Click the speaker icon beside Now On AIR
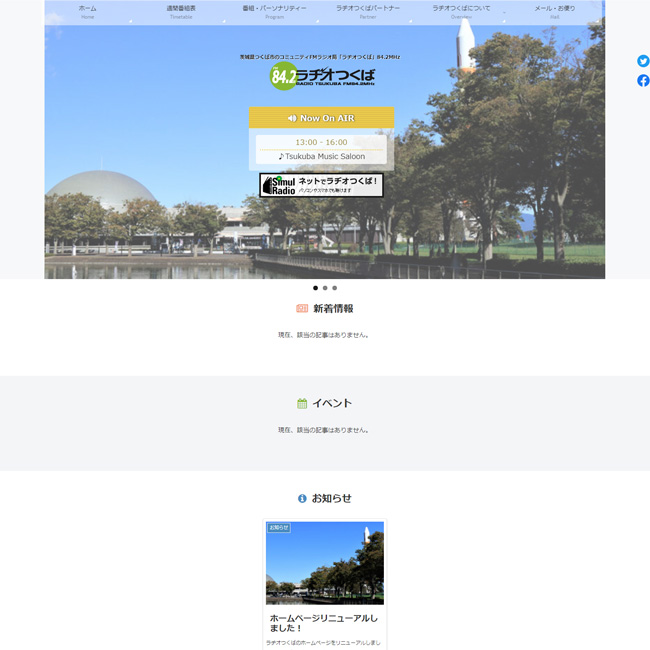This screenshot has width=650, height=650. pos(292,118)
